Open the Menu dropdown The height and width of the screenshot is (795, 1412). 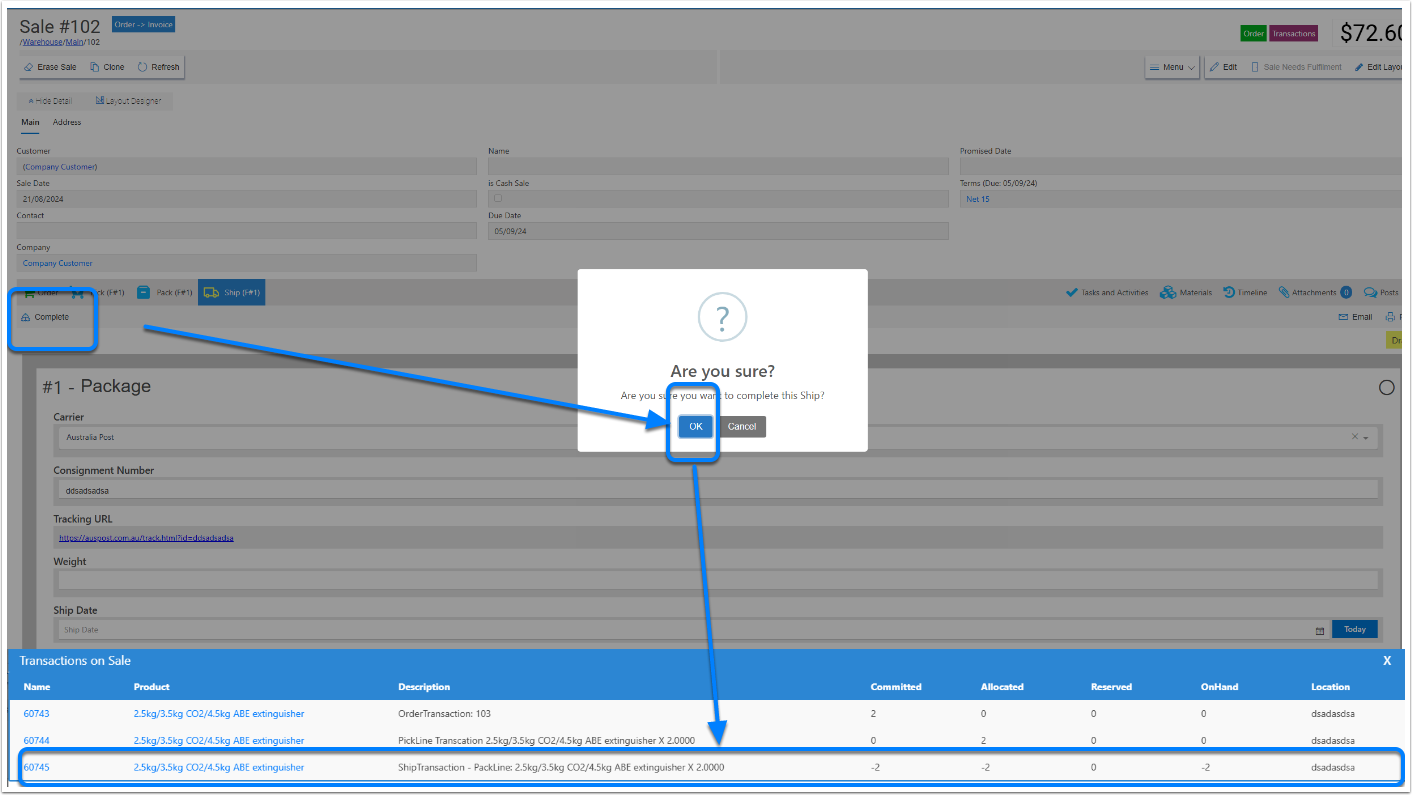[x=1172, y=67]
